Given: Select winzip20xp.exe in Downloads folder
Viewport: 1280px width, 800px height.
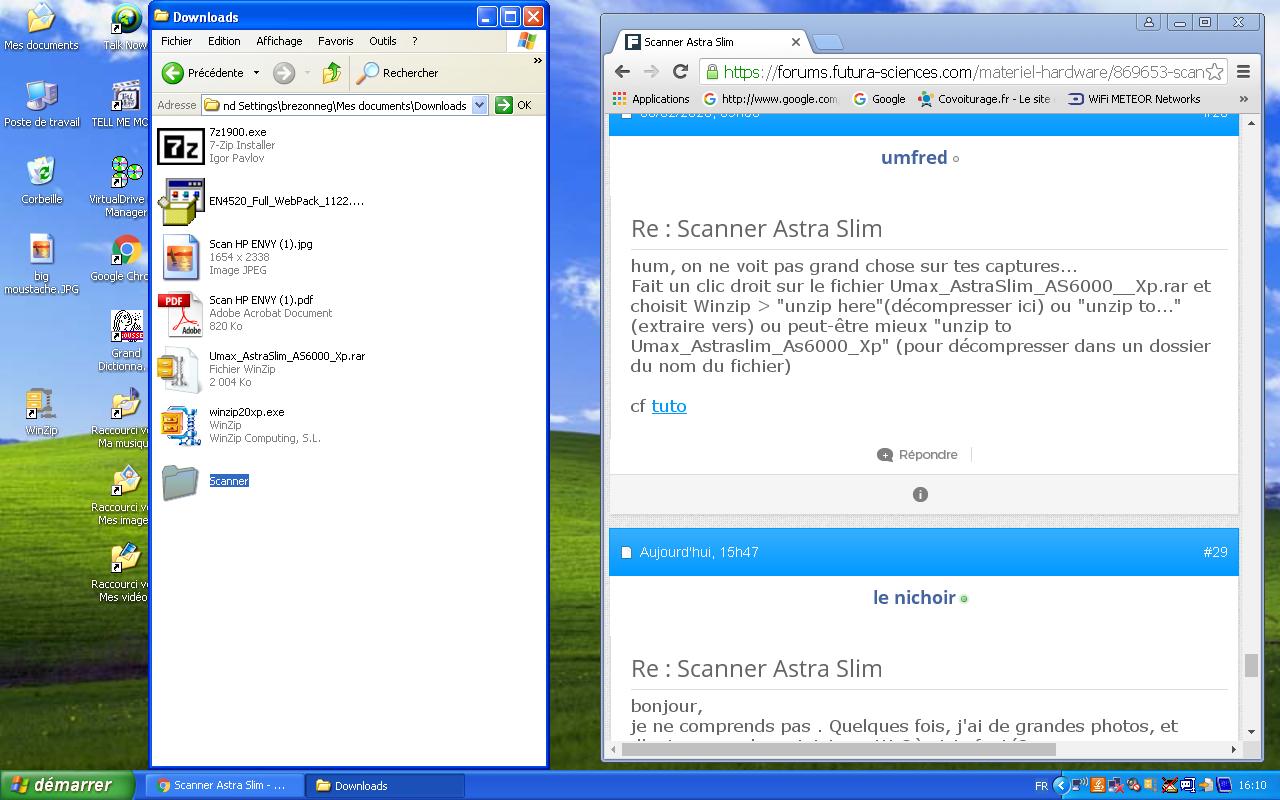Looking at the screenshot, I should 181,425.
